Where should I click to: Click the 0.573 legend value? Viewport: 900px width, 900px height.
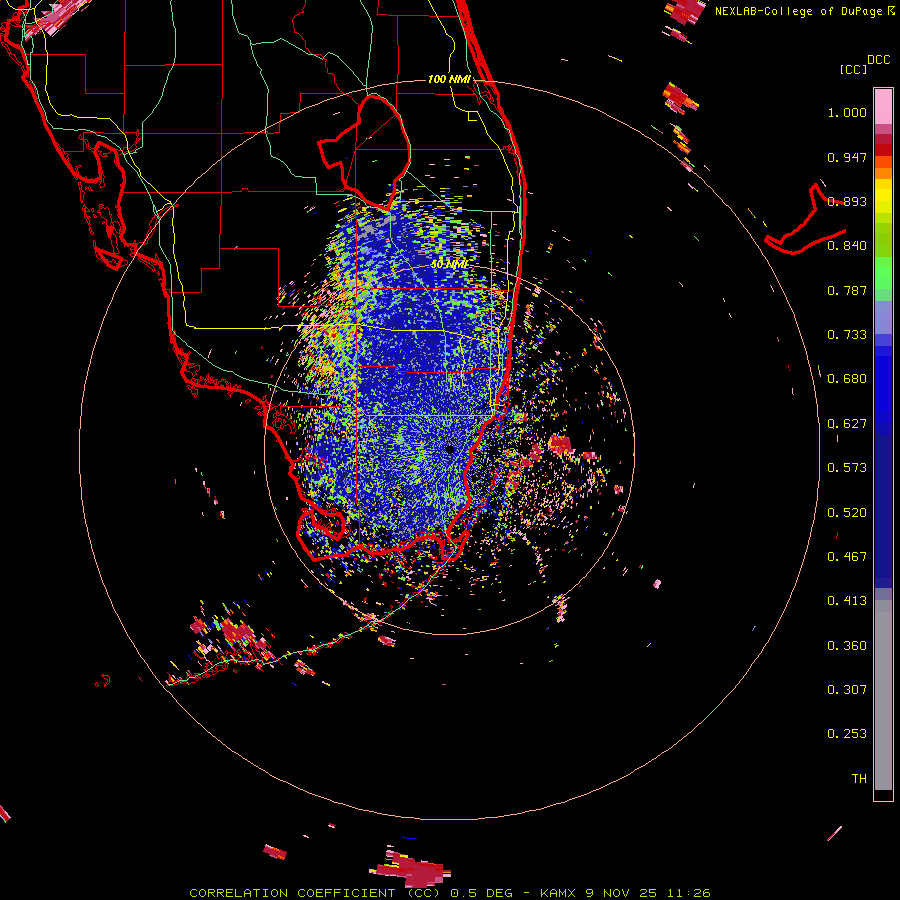tap(847, 468)
